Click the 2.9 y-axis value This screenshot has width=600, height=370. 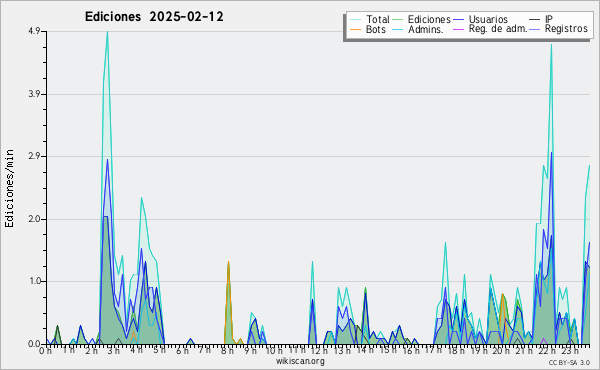tap(34, 156)
